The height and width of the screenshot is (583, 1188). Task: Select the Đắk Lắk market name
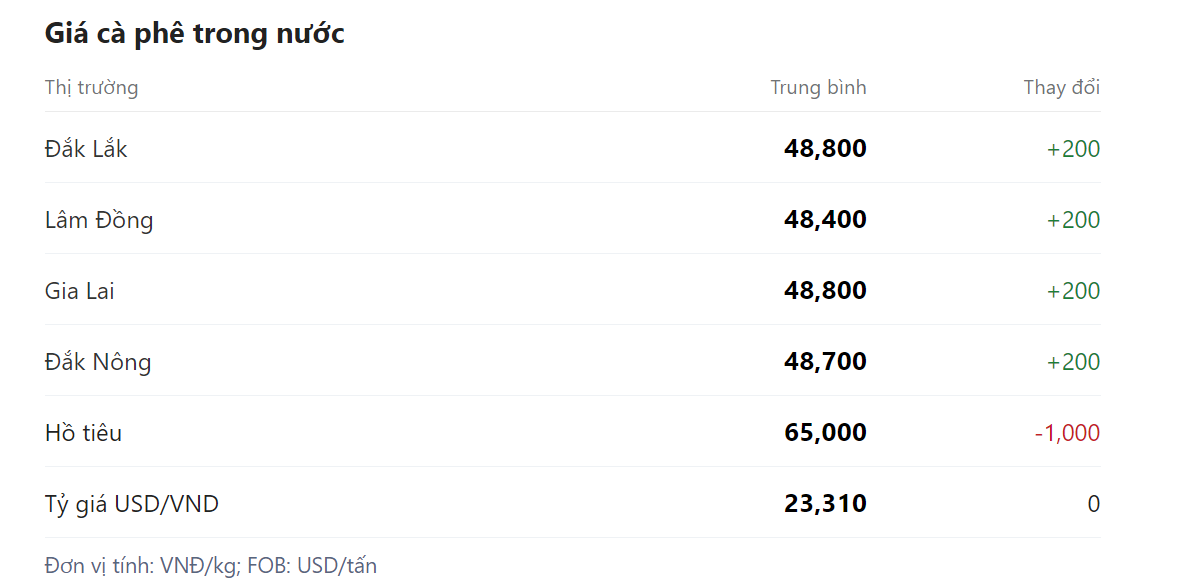[86, 149]
